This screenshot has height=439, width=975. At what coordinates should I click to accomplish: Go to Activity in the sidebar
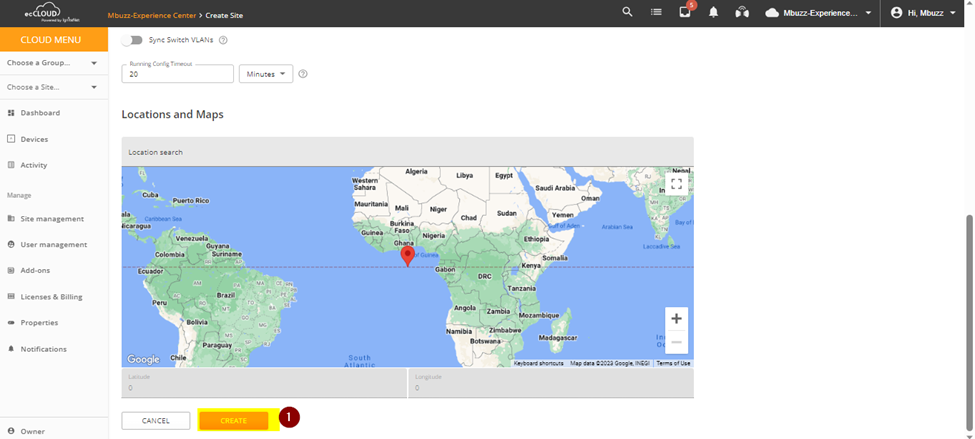[x=34, y=165]
